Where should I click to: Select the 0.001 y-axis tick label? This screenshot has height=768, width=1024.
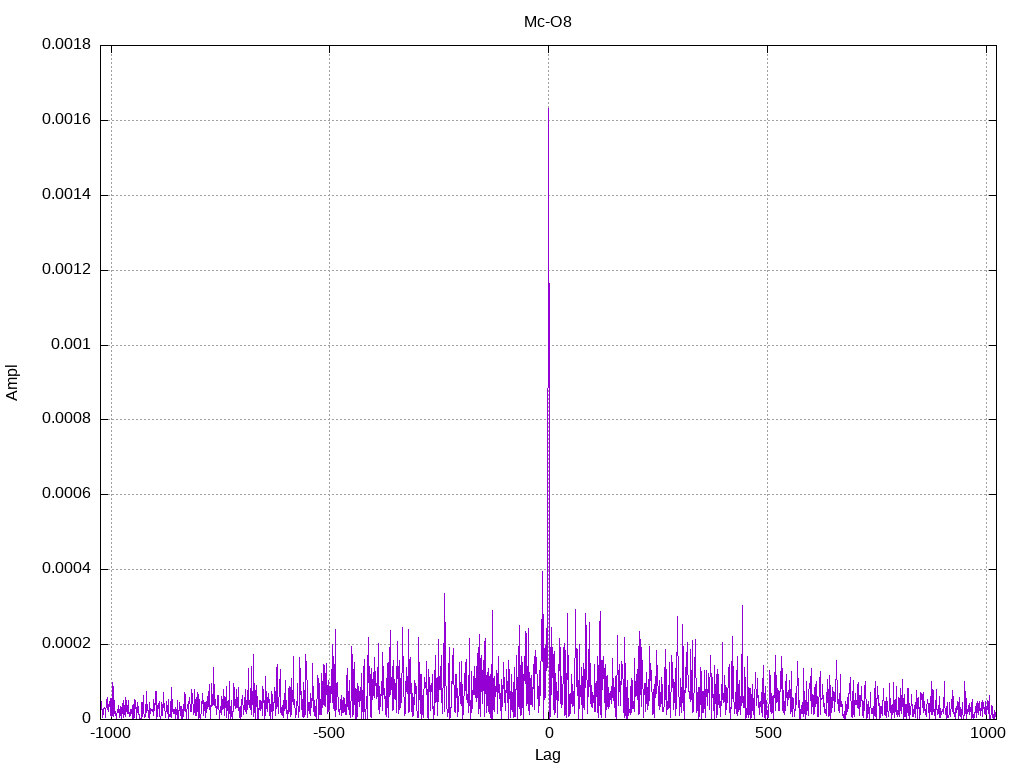click(x=72, y=344)
